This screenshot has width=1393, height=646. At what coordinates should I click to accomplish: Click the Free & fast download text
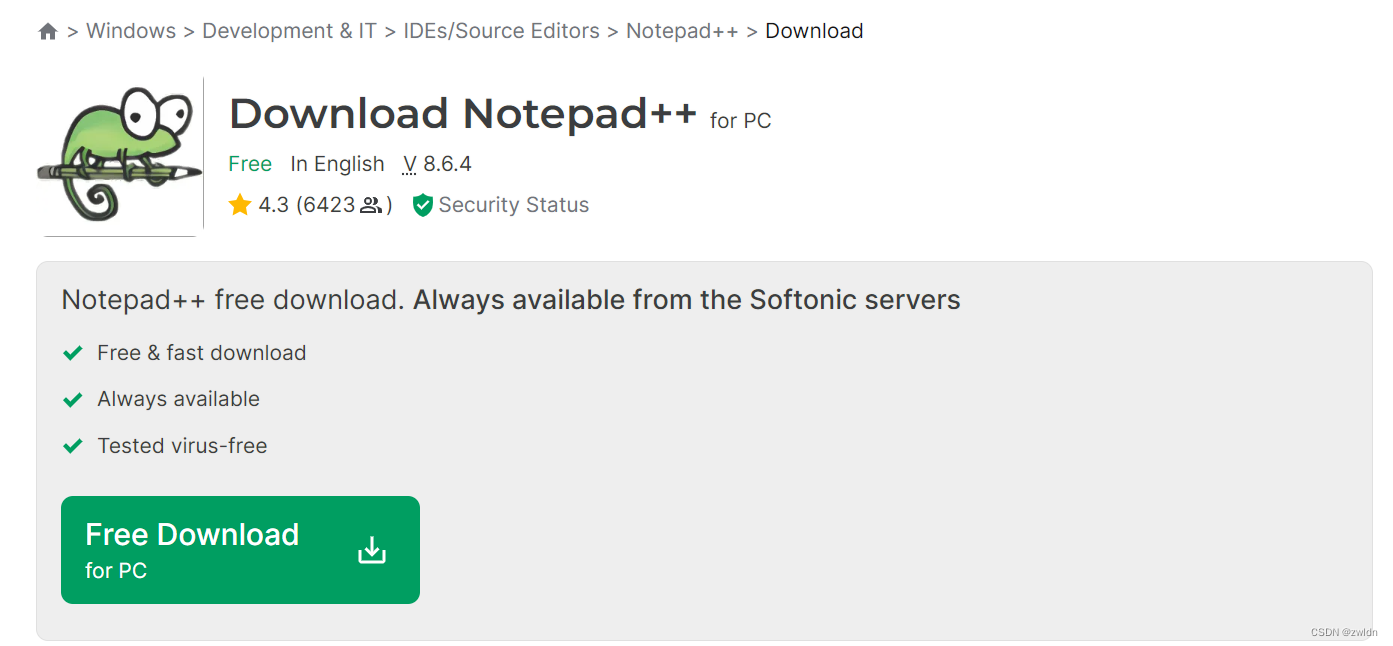coord(202,353)
